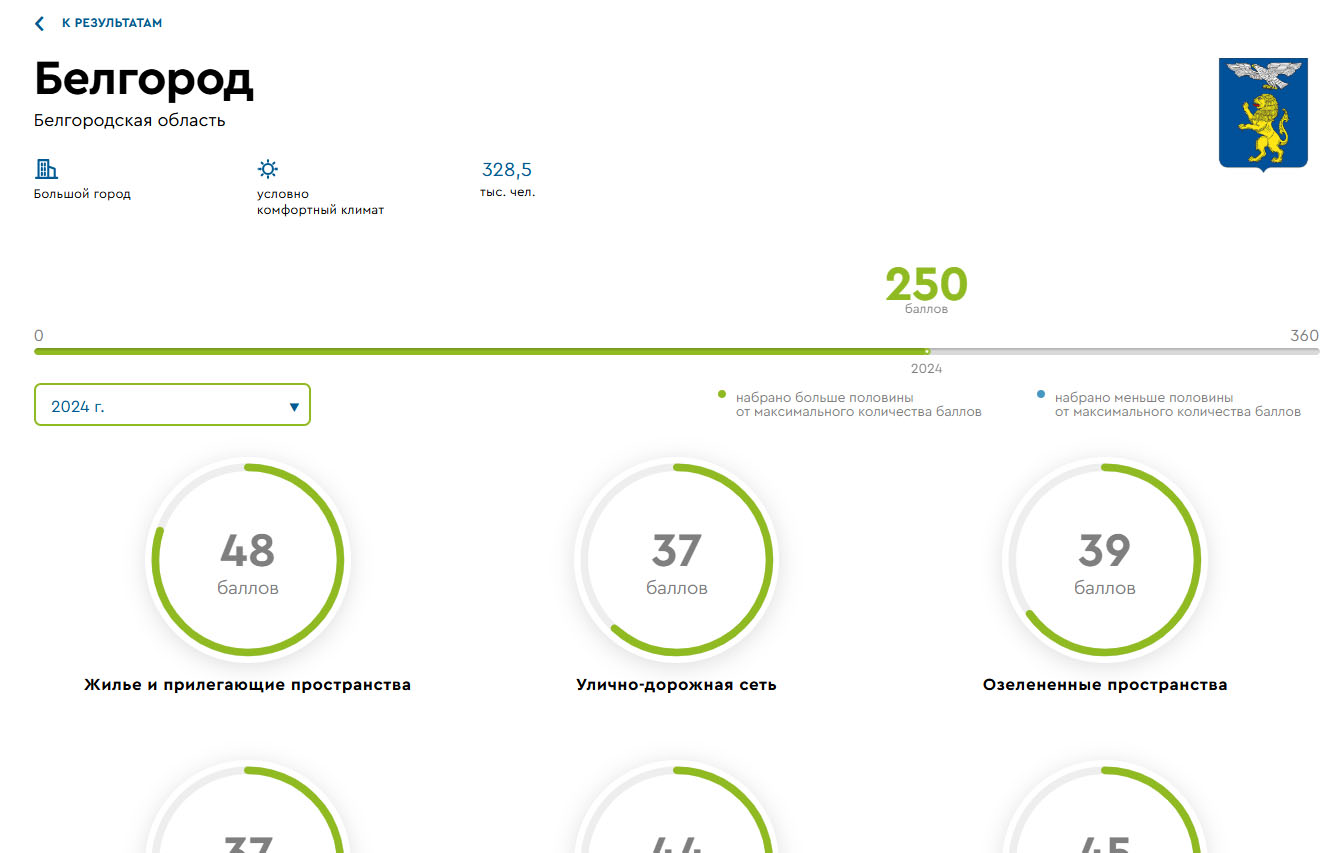Click the Belgorod coat of arms emblem

[x=1263, y=114]
